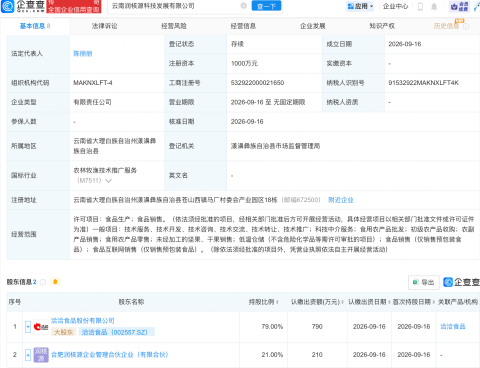Click the 查一下 search button
The width and height of the screenshot is (480, 368).
pyautogui.click(x=266, y=6)
